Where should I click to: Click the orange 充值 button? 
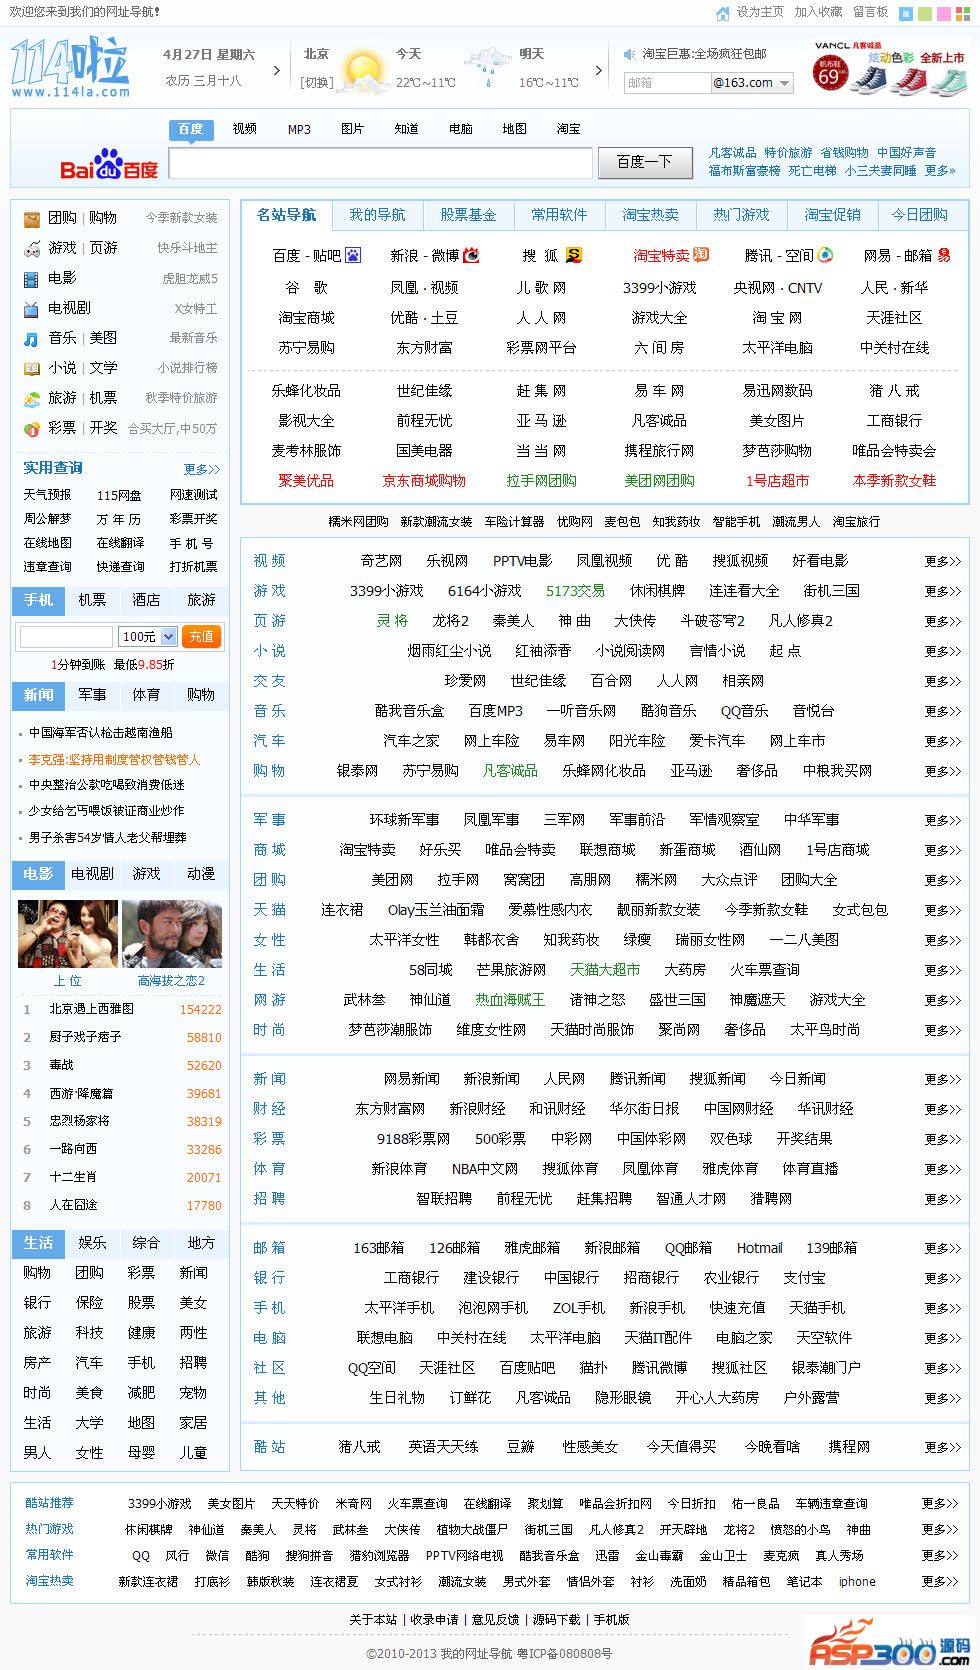(x=202, y=636)
